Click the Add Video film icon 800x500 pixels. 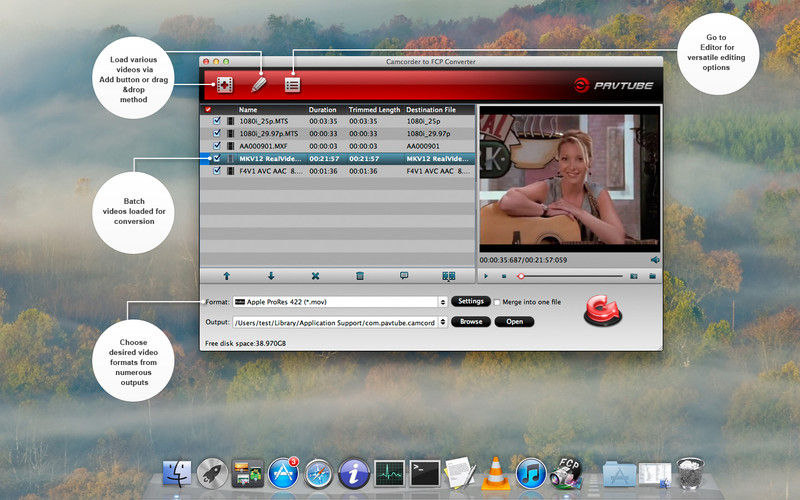tap(224, 85)
